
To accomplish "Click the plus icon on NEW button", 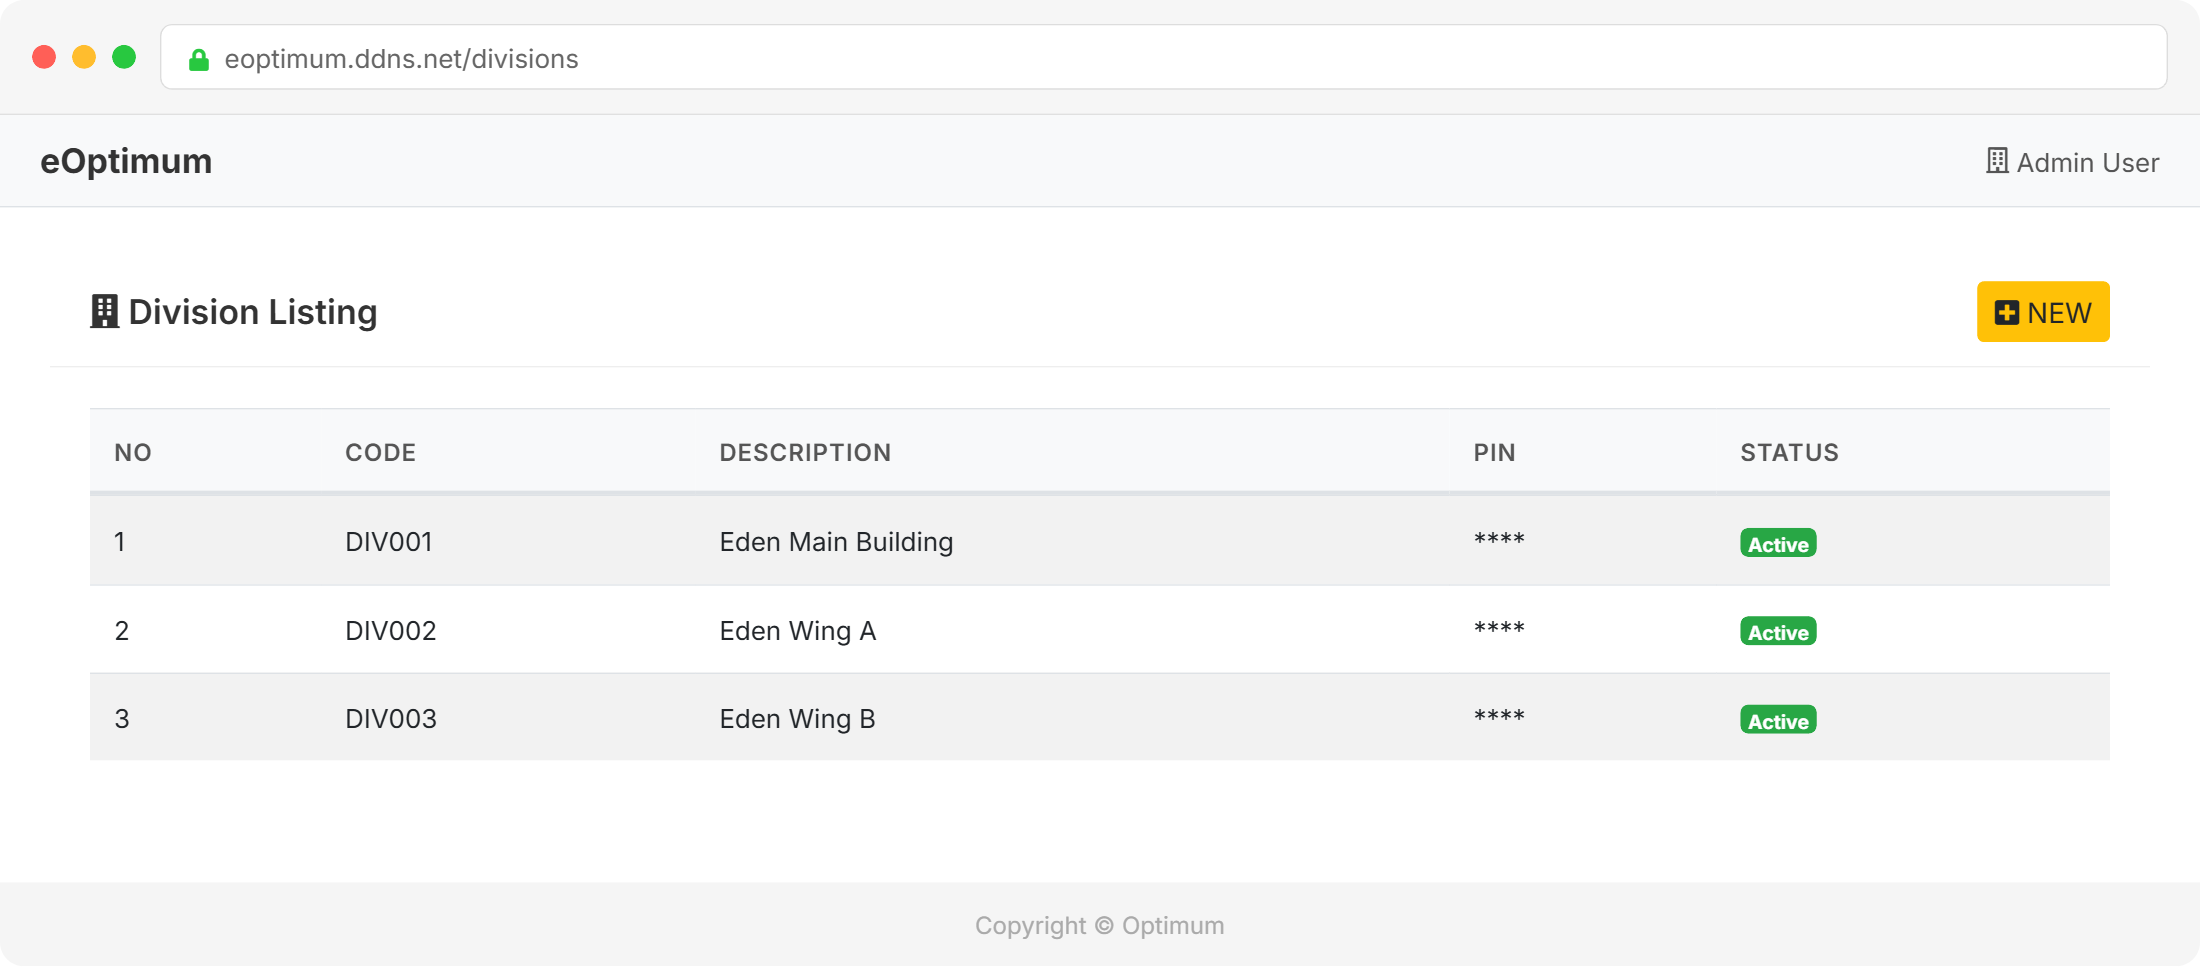I will click(x=2006, y=313).
